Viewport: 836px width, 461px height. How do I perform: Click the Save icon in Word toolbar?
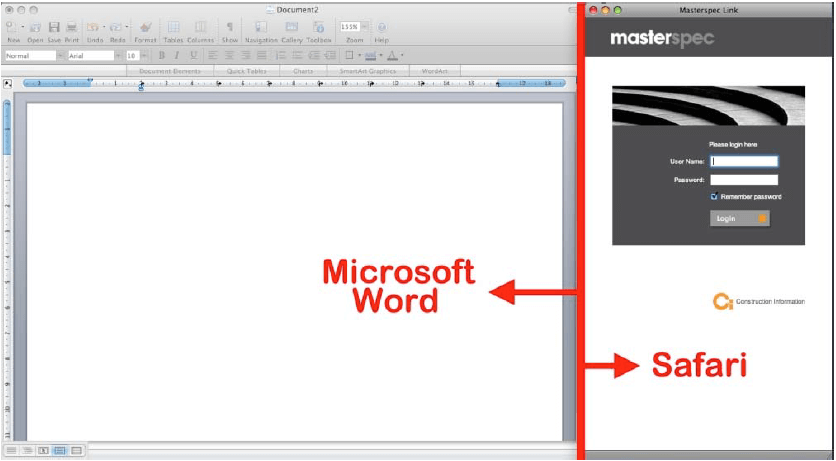point(54,27)
